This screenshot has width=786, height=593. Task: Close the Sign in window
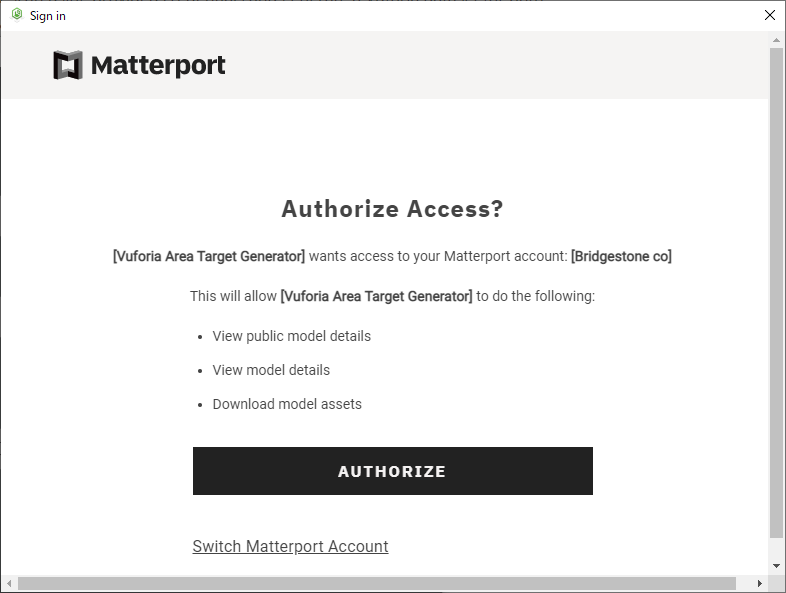click(x=769, y=15)
